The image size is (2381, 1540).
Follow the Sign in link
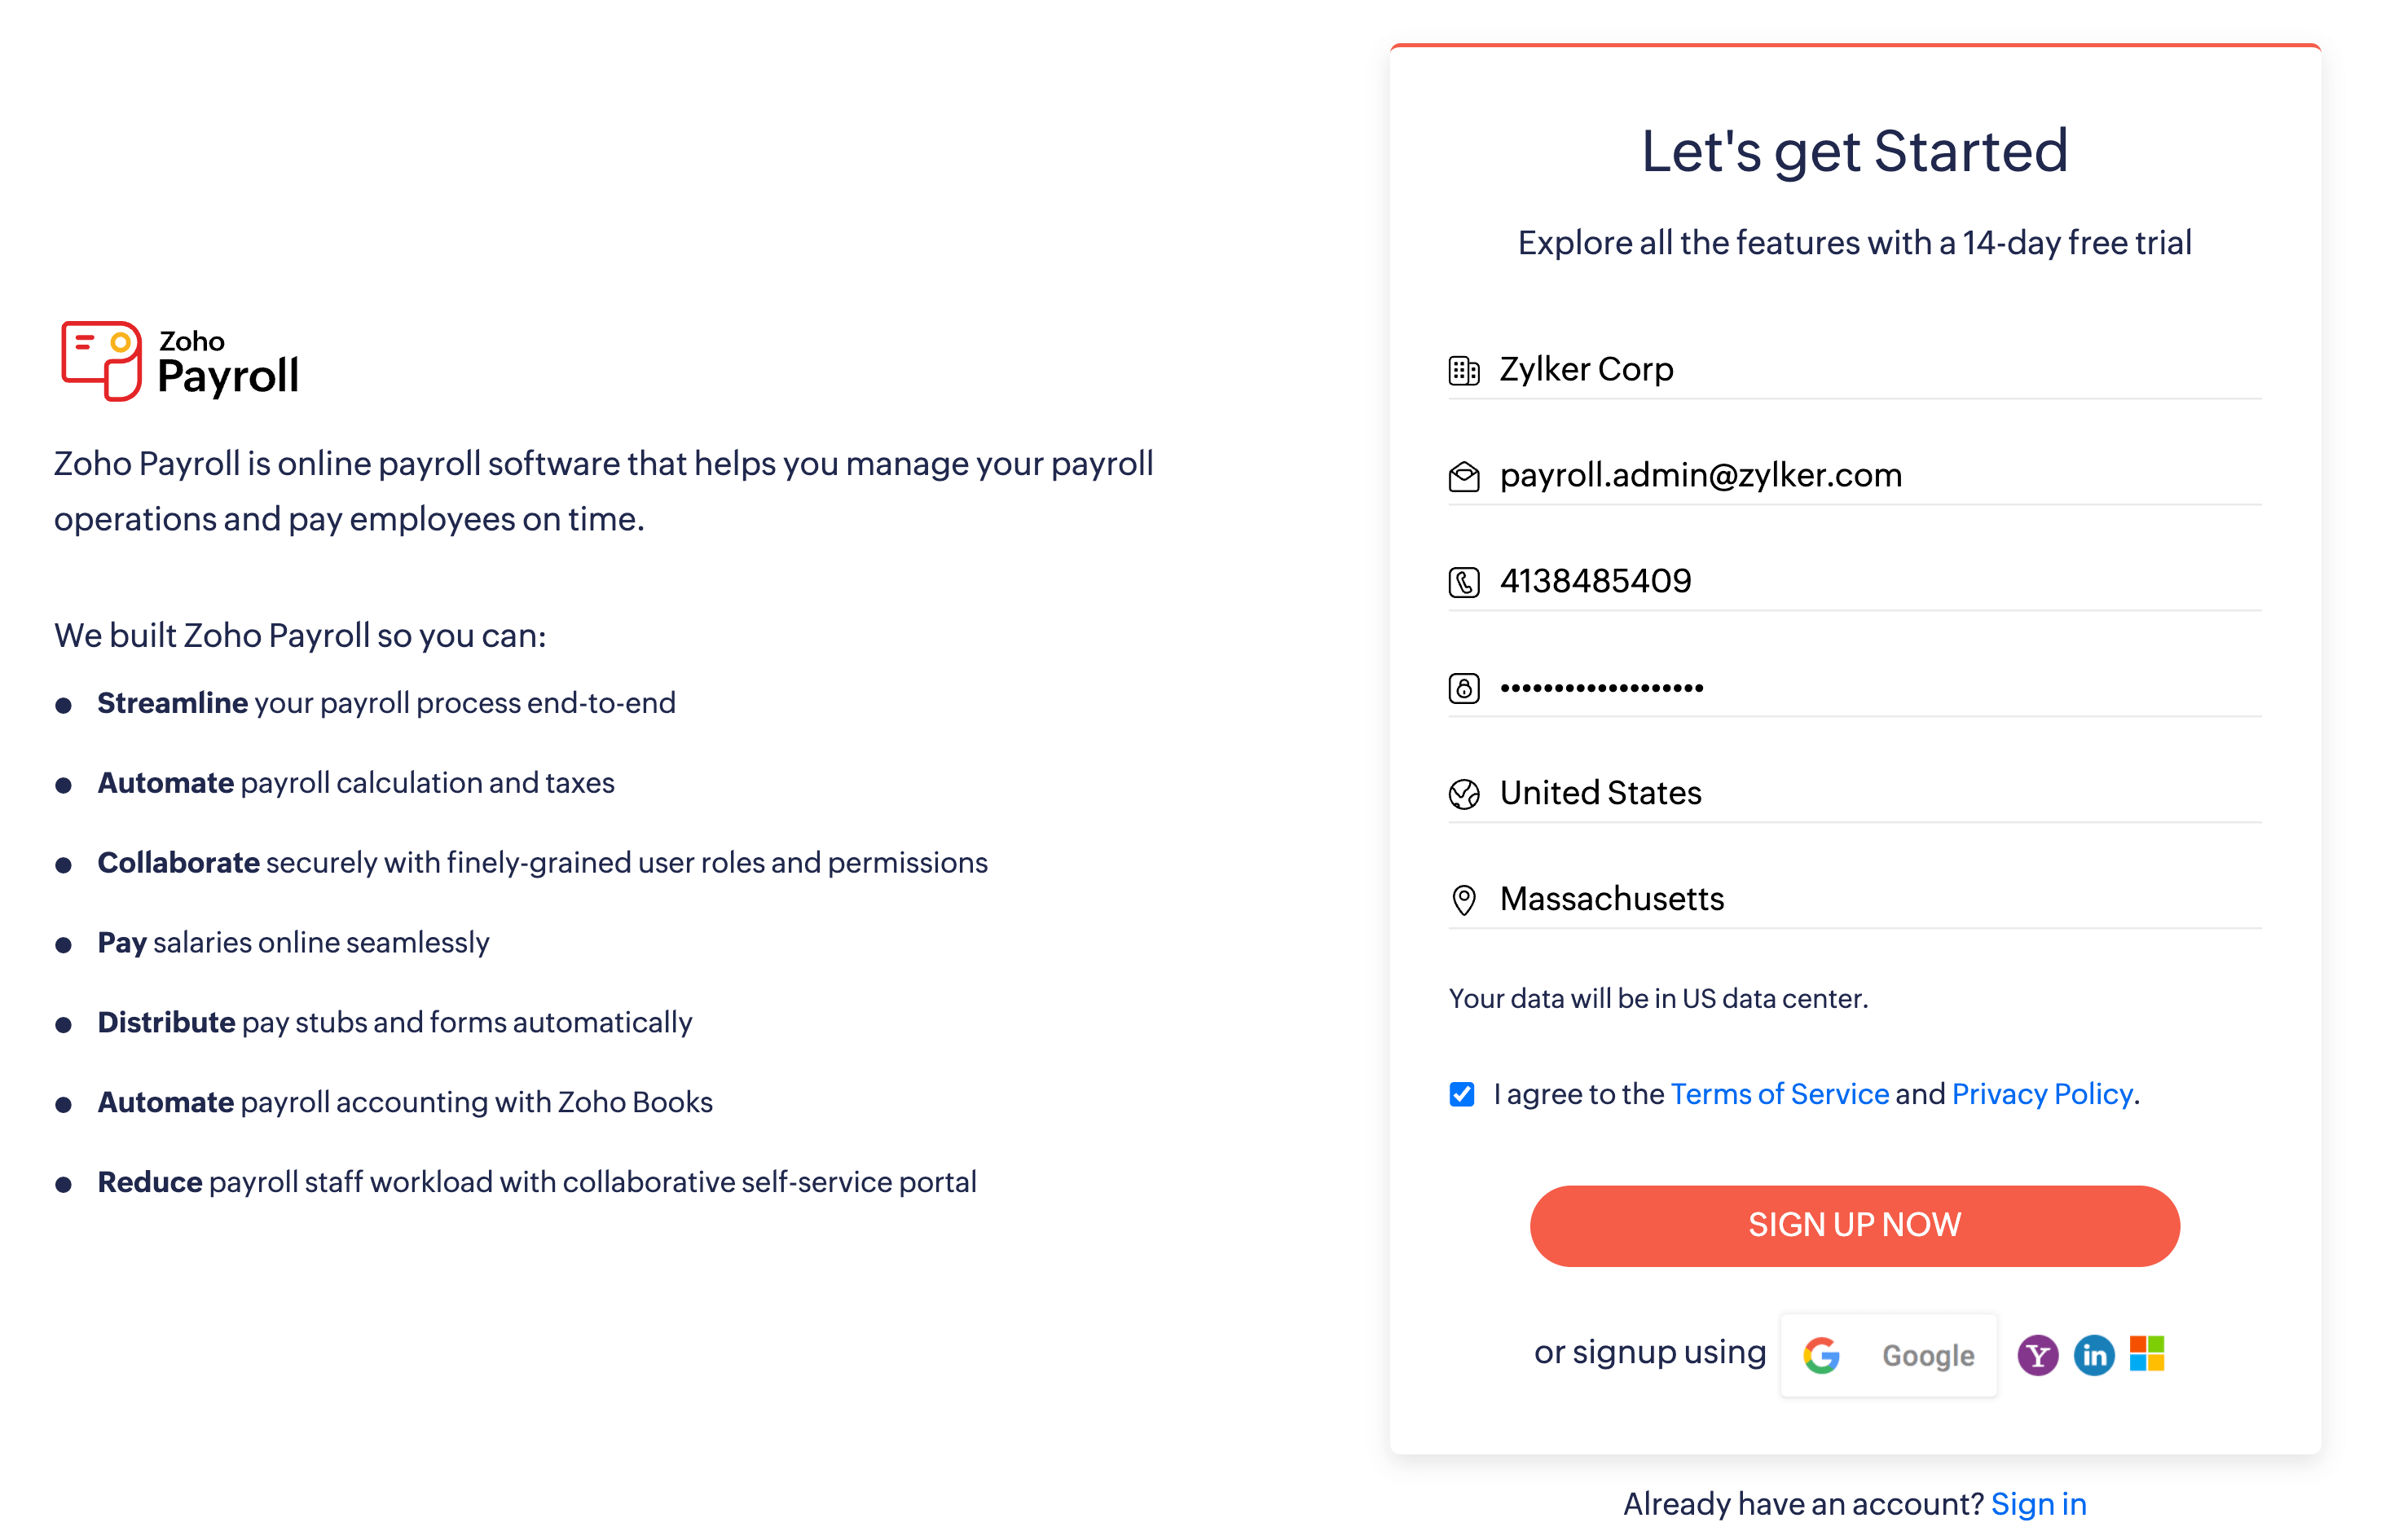(2038, 1503)
